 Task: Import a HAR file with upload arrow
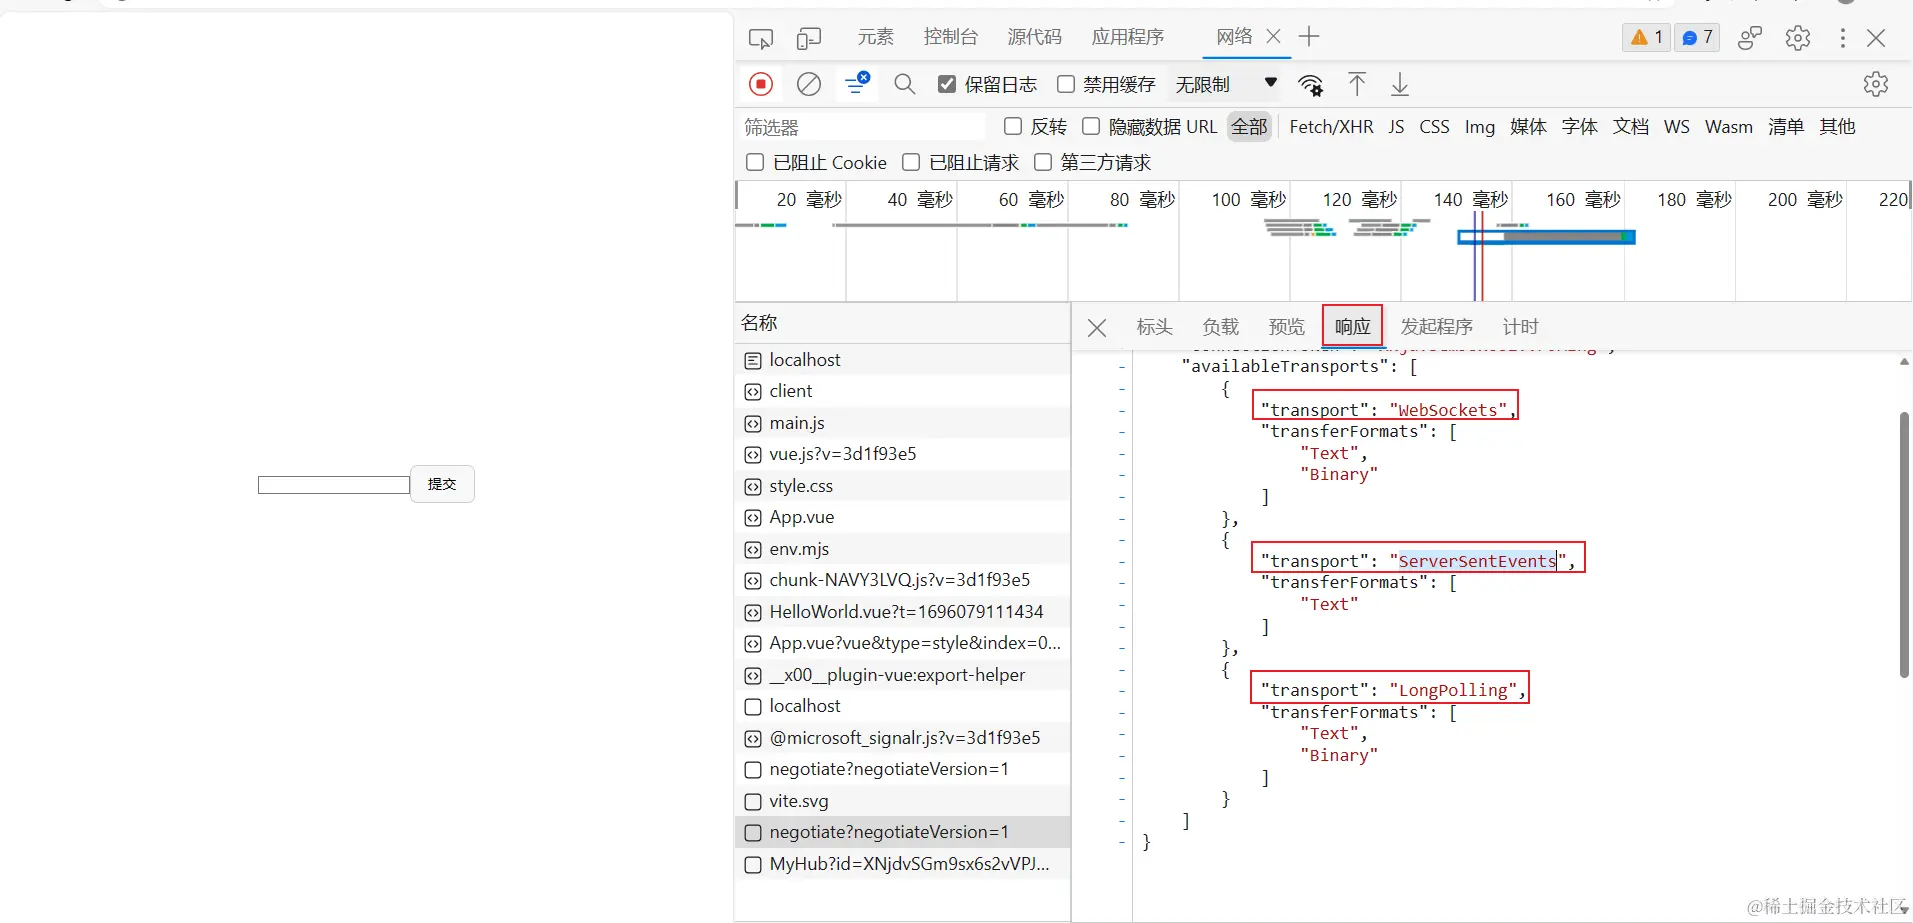tap(1357, 84)
